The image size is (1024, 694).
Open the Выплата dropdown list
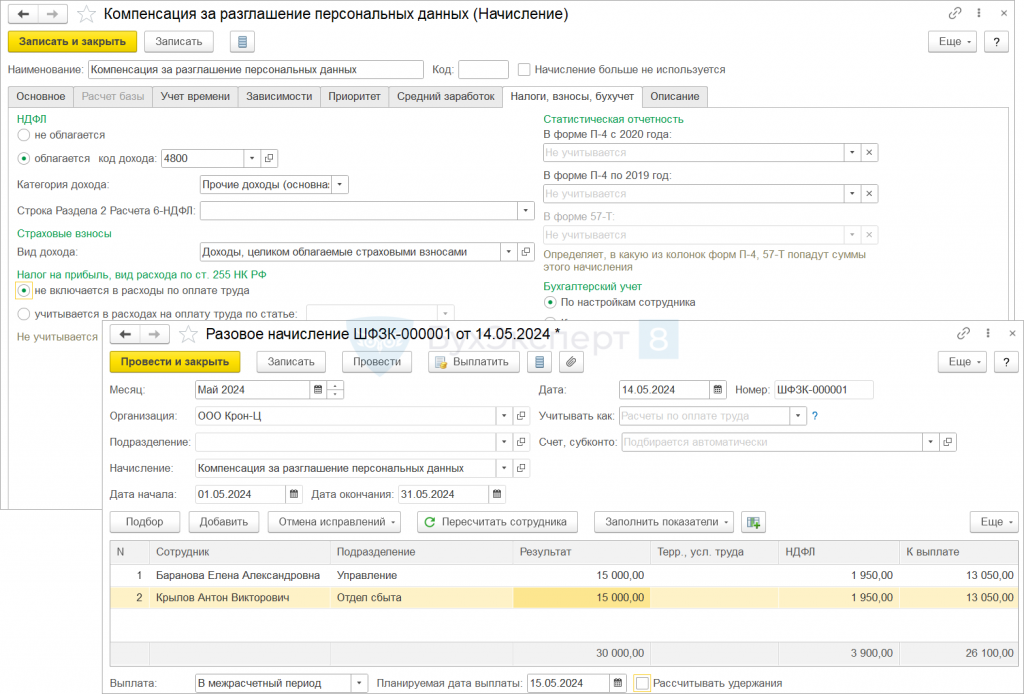[x=359, y=683]
